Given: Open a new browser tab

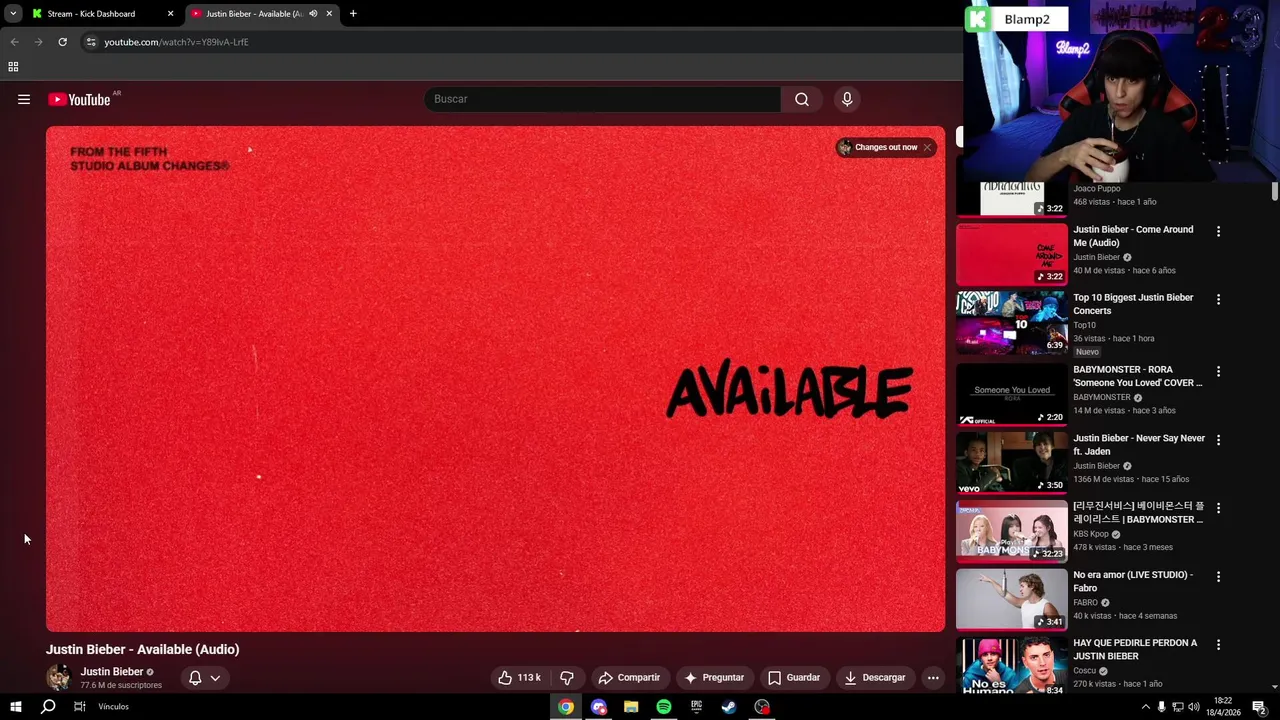Looking at the screenshot, I should [x=353, y=14].
